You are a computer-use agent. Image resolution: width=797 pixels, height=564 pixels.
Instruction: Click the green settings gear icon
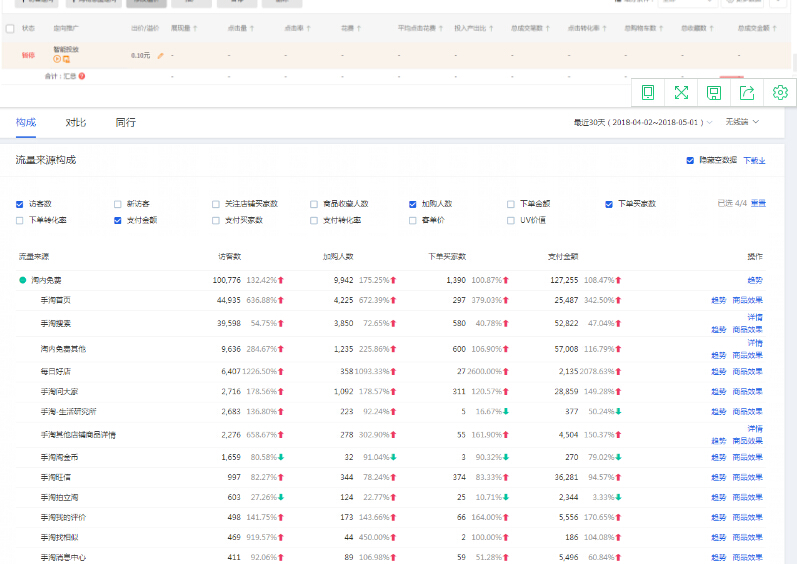tap(780, 92)
